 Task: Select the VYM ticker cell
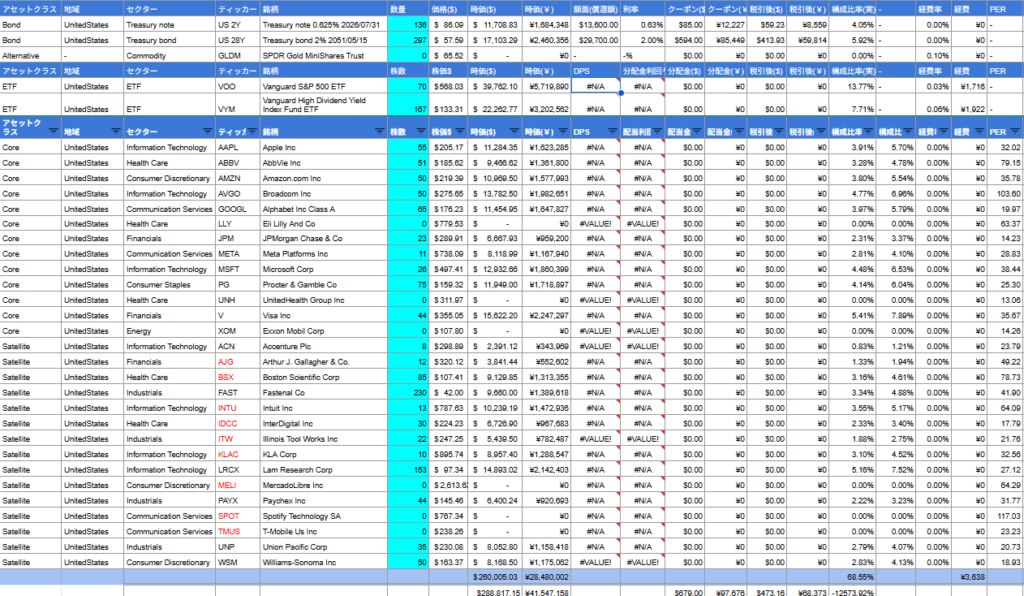(238, 105)
